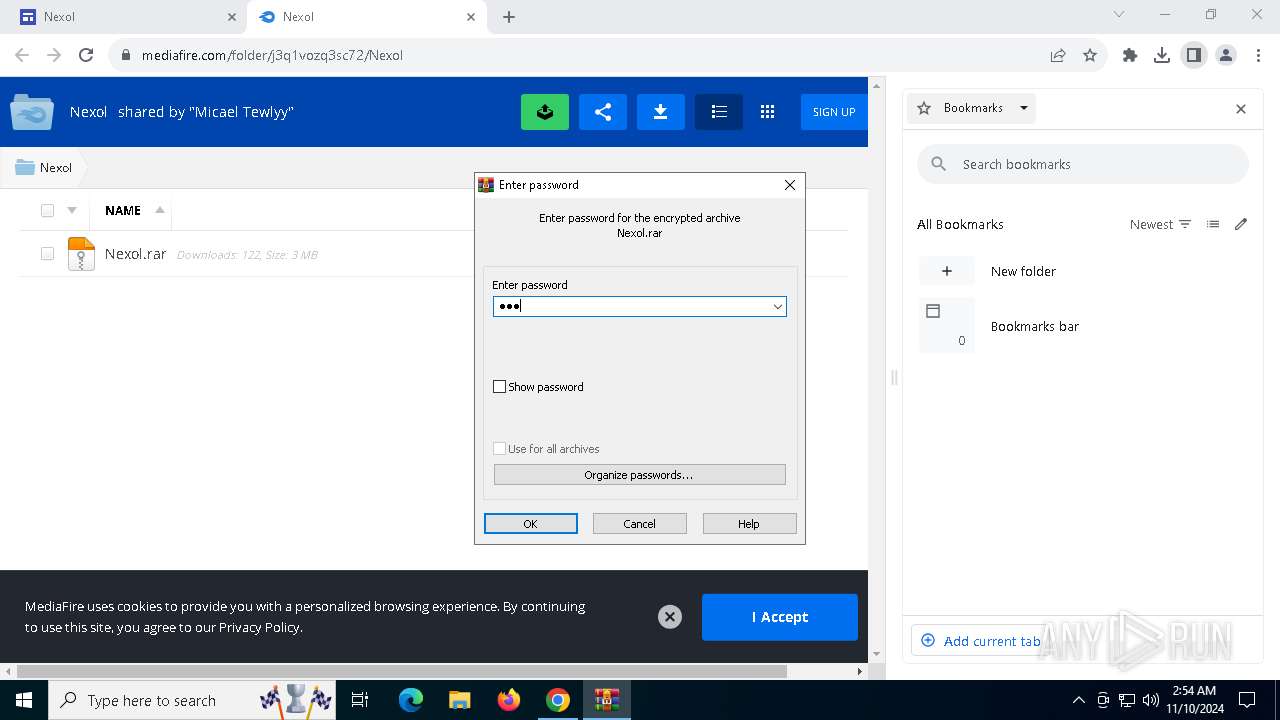Open the selection options arrow beside the checkbox
Image resolution: width=1280 pixels, height=720 pixels.
72,210
